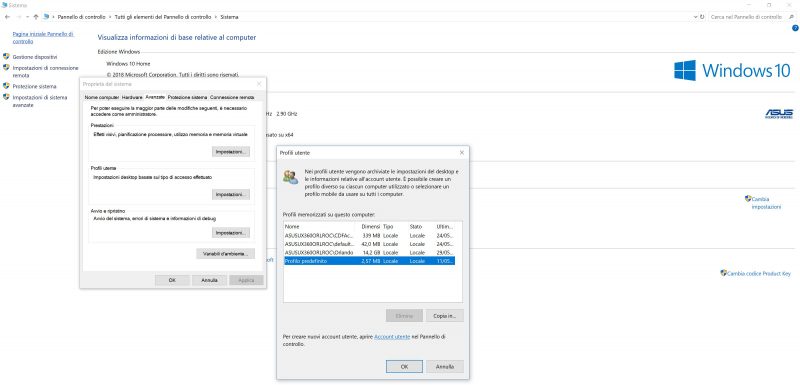Open the Account utente link
The width and height of the screenshot is (800, 385).
pyautogui.click(x=392, y=337)
